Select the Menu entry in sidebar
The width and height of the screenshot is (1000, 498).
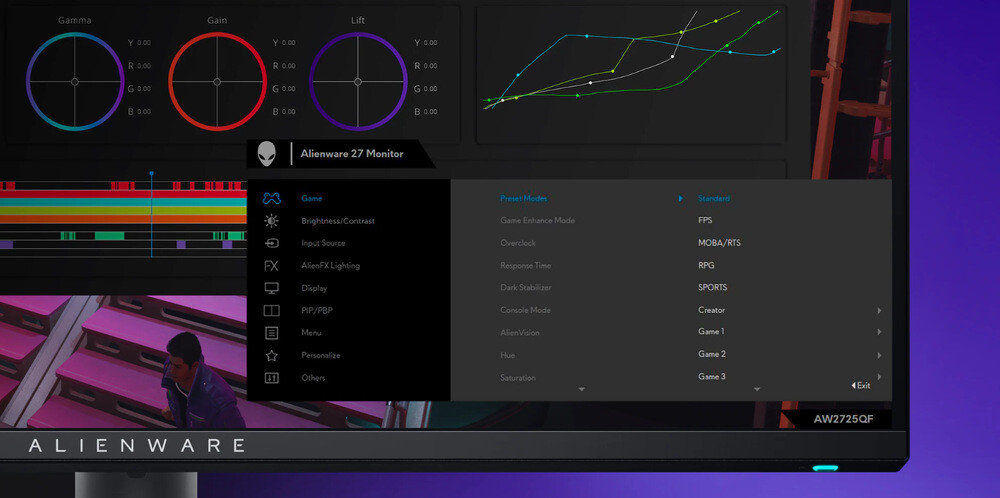click(311, 333)
